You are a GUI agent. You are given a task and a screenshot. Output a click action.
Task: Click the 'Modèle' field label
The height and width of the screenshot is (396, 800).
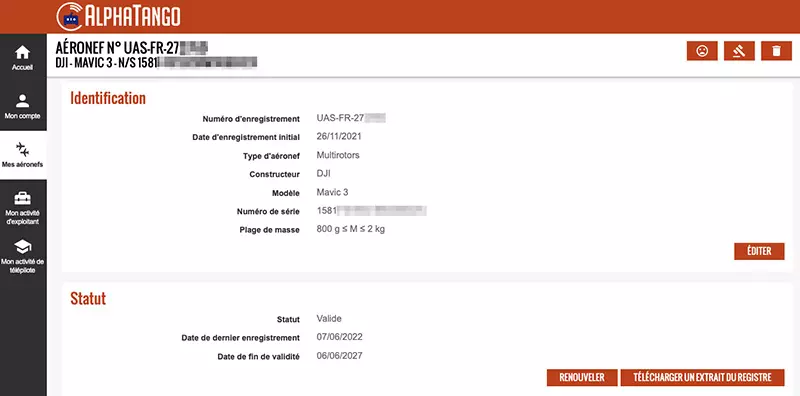point(286,193)
